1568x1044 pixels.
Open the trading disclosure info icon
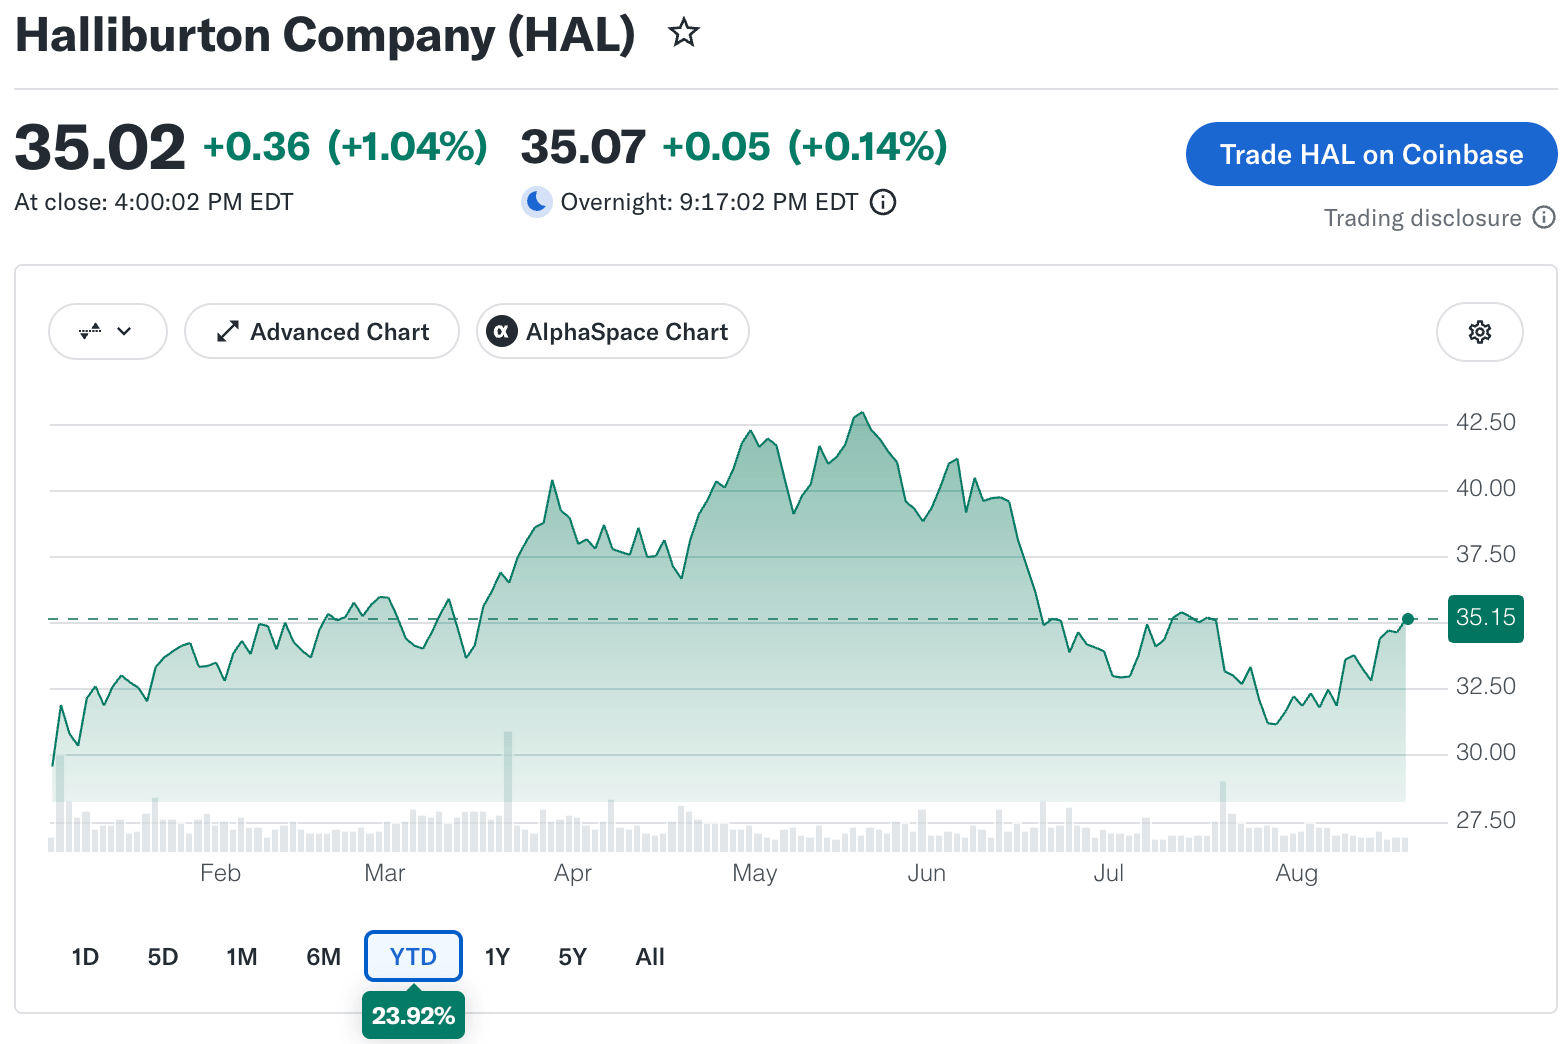(1545, 217)
